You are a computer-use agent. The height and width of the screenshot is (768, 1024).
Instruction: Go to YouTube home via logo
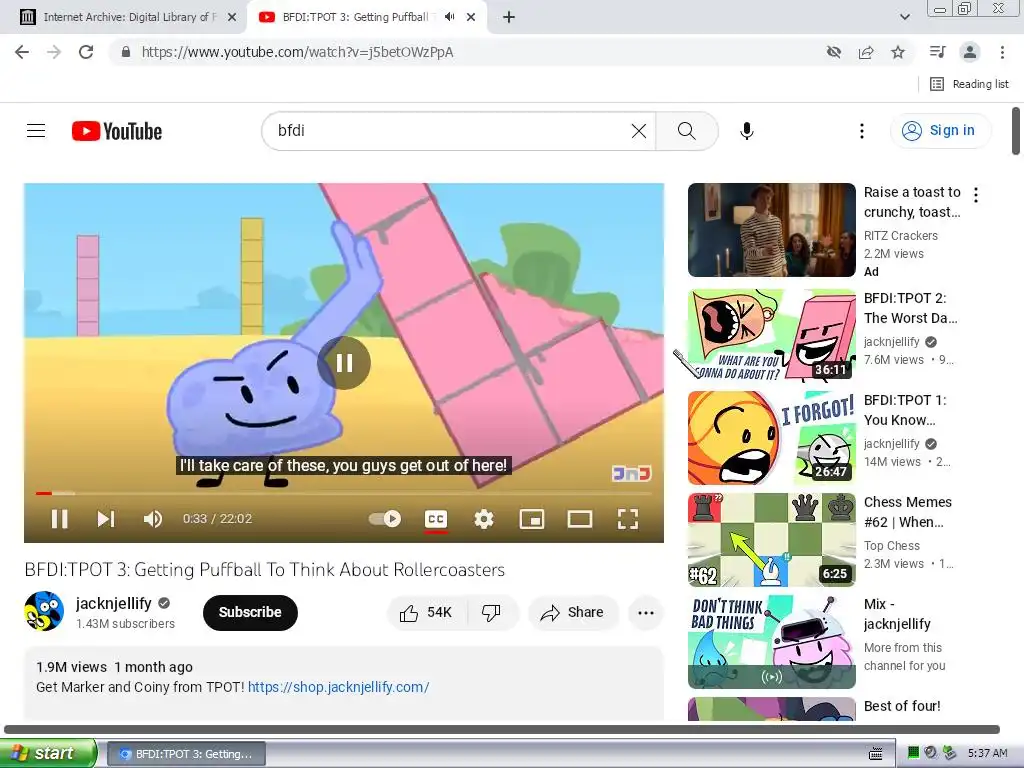pyautogui.click(x=116, y=131)
